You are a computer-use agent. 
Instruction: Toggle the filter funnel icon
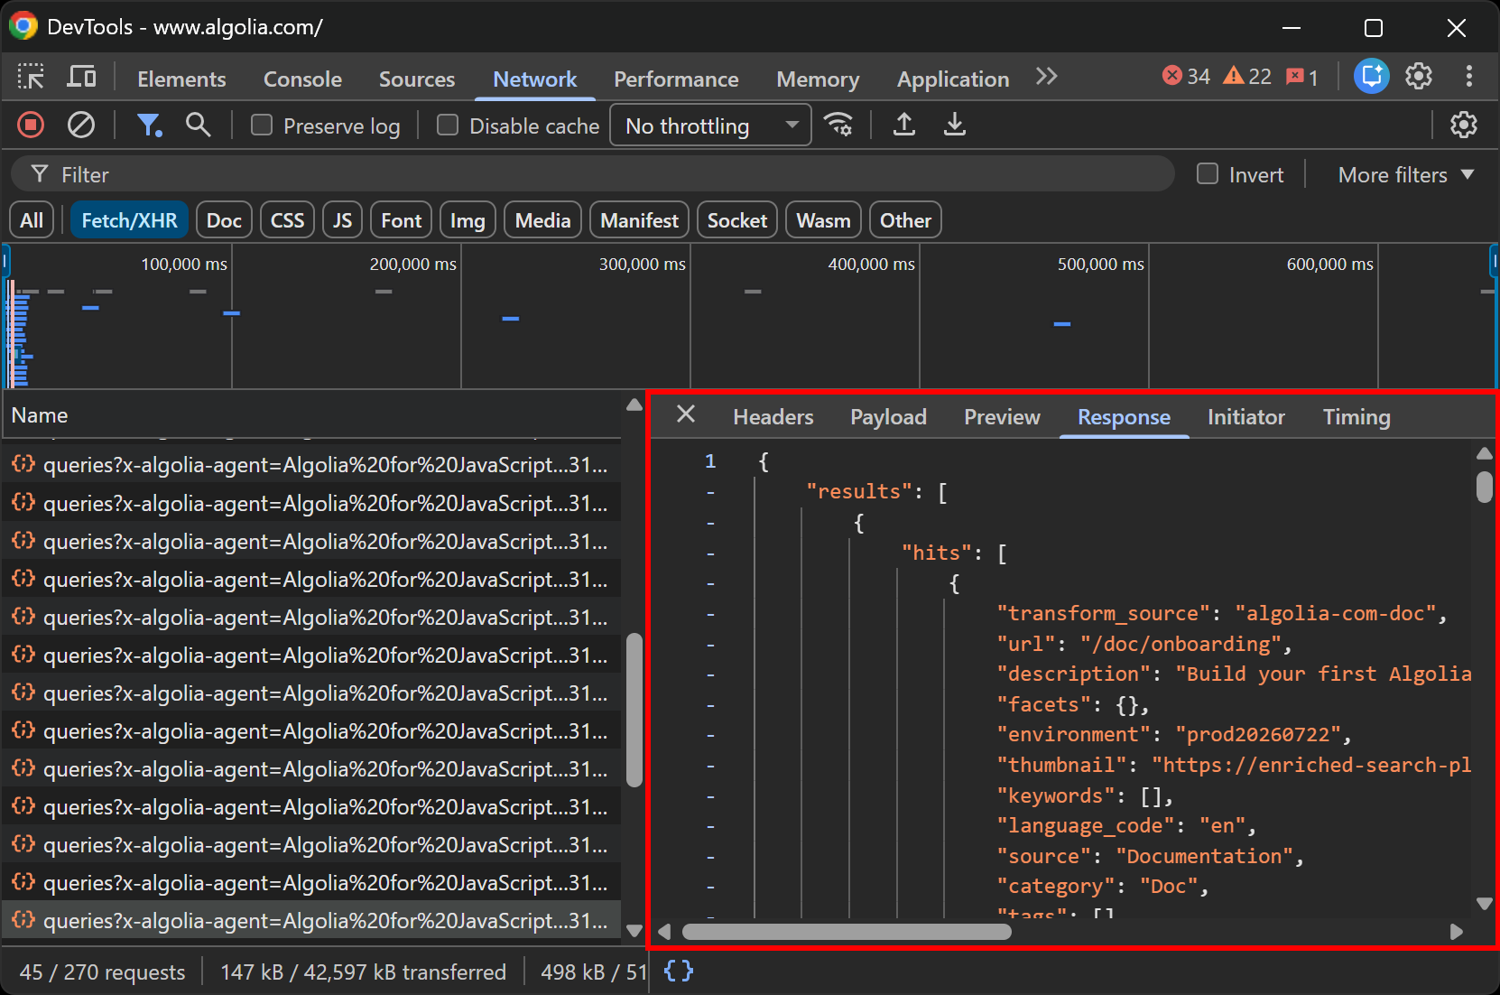(149, 125)
